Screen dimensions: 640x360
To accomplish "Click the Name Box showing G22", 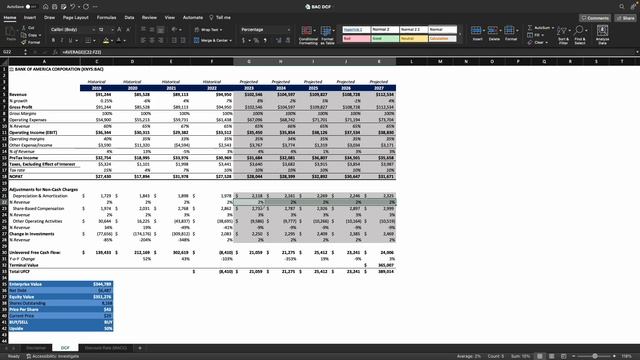I will (12, 52).
